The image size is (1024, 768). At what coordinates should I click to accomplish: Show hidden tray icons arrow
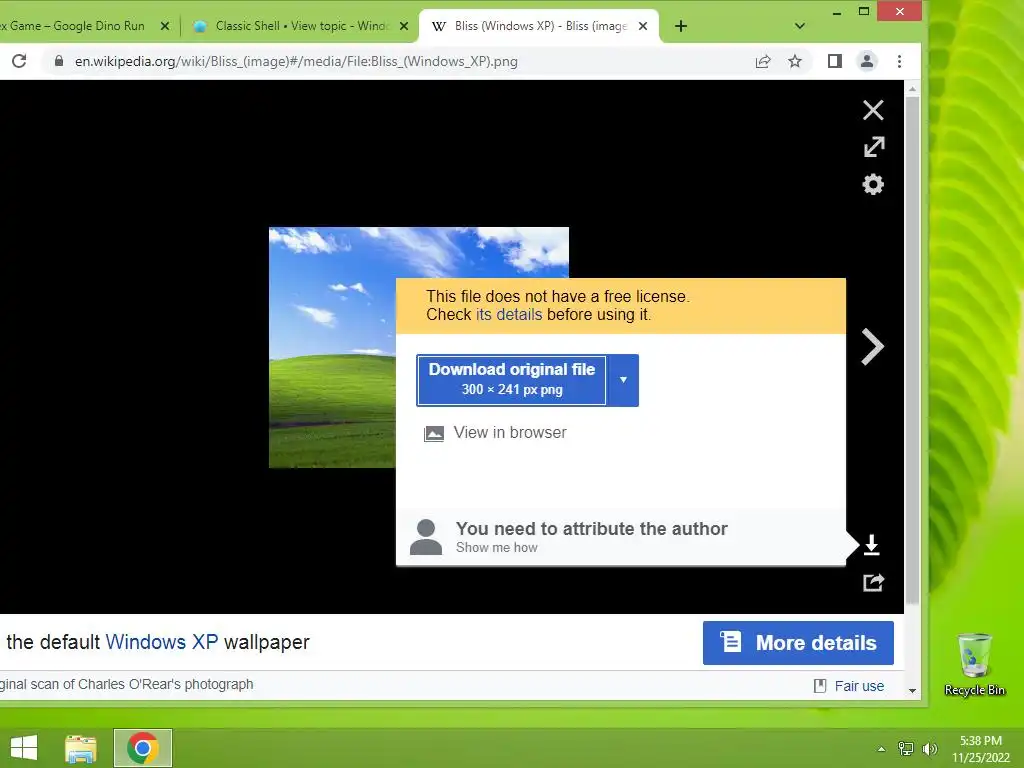pyautogui.click(x=881, y=749)
